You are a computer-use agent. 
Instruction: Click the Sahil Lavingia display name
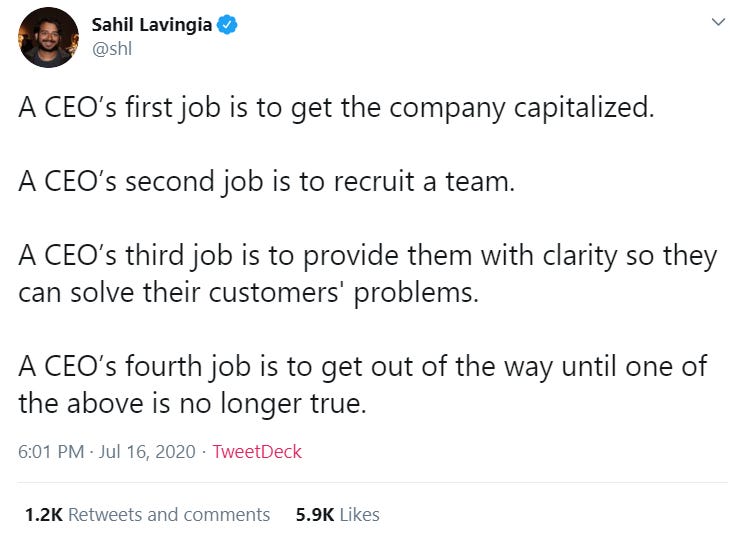152,25
